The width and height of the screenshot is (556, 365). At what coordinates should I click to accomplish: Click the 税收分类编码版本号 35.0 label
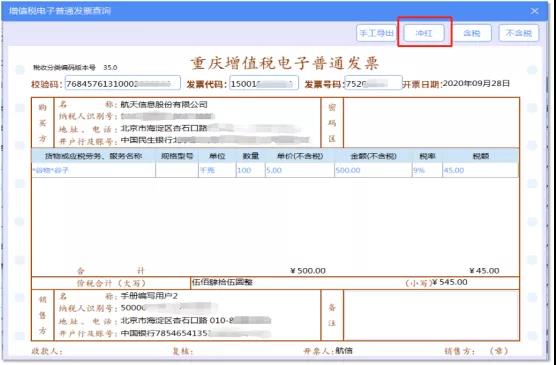[75, 67]
